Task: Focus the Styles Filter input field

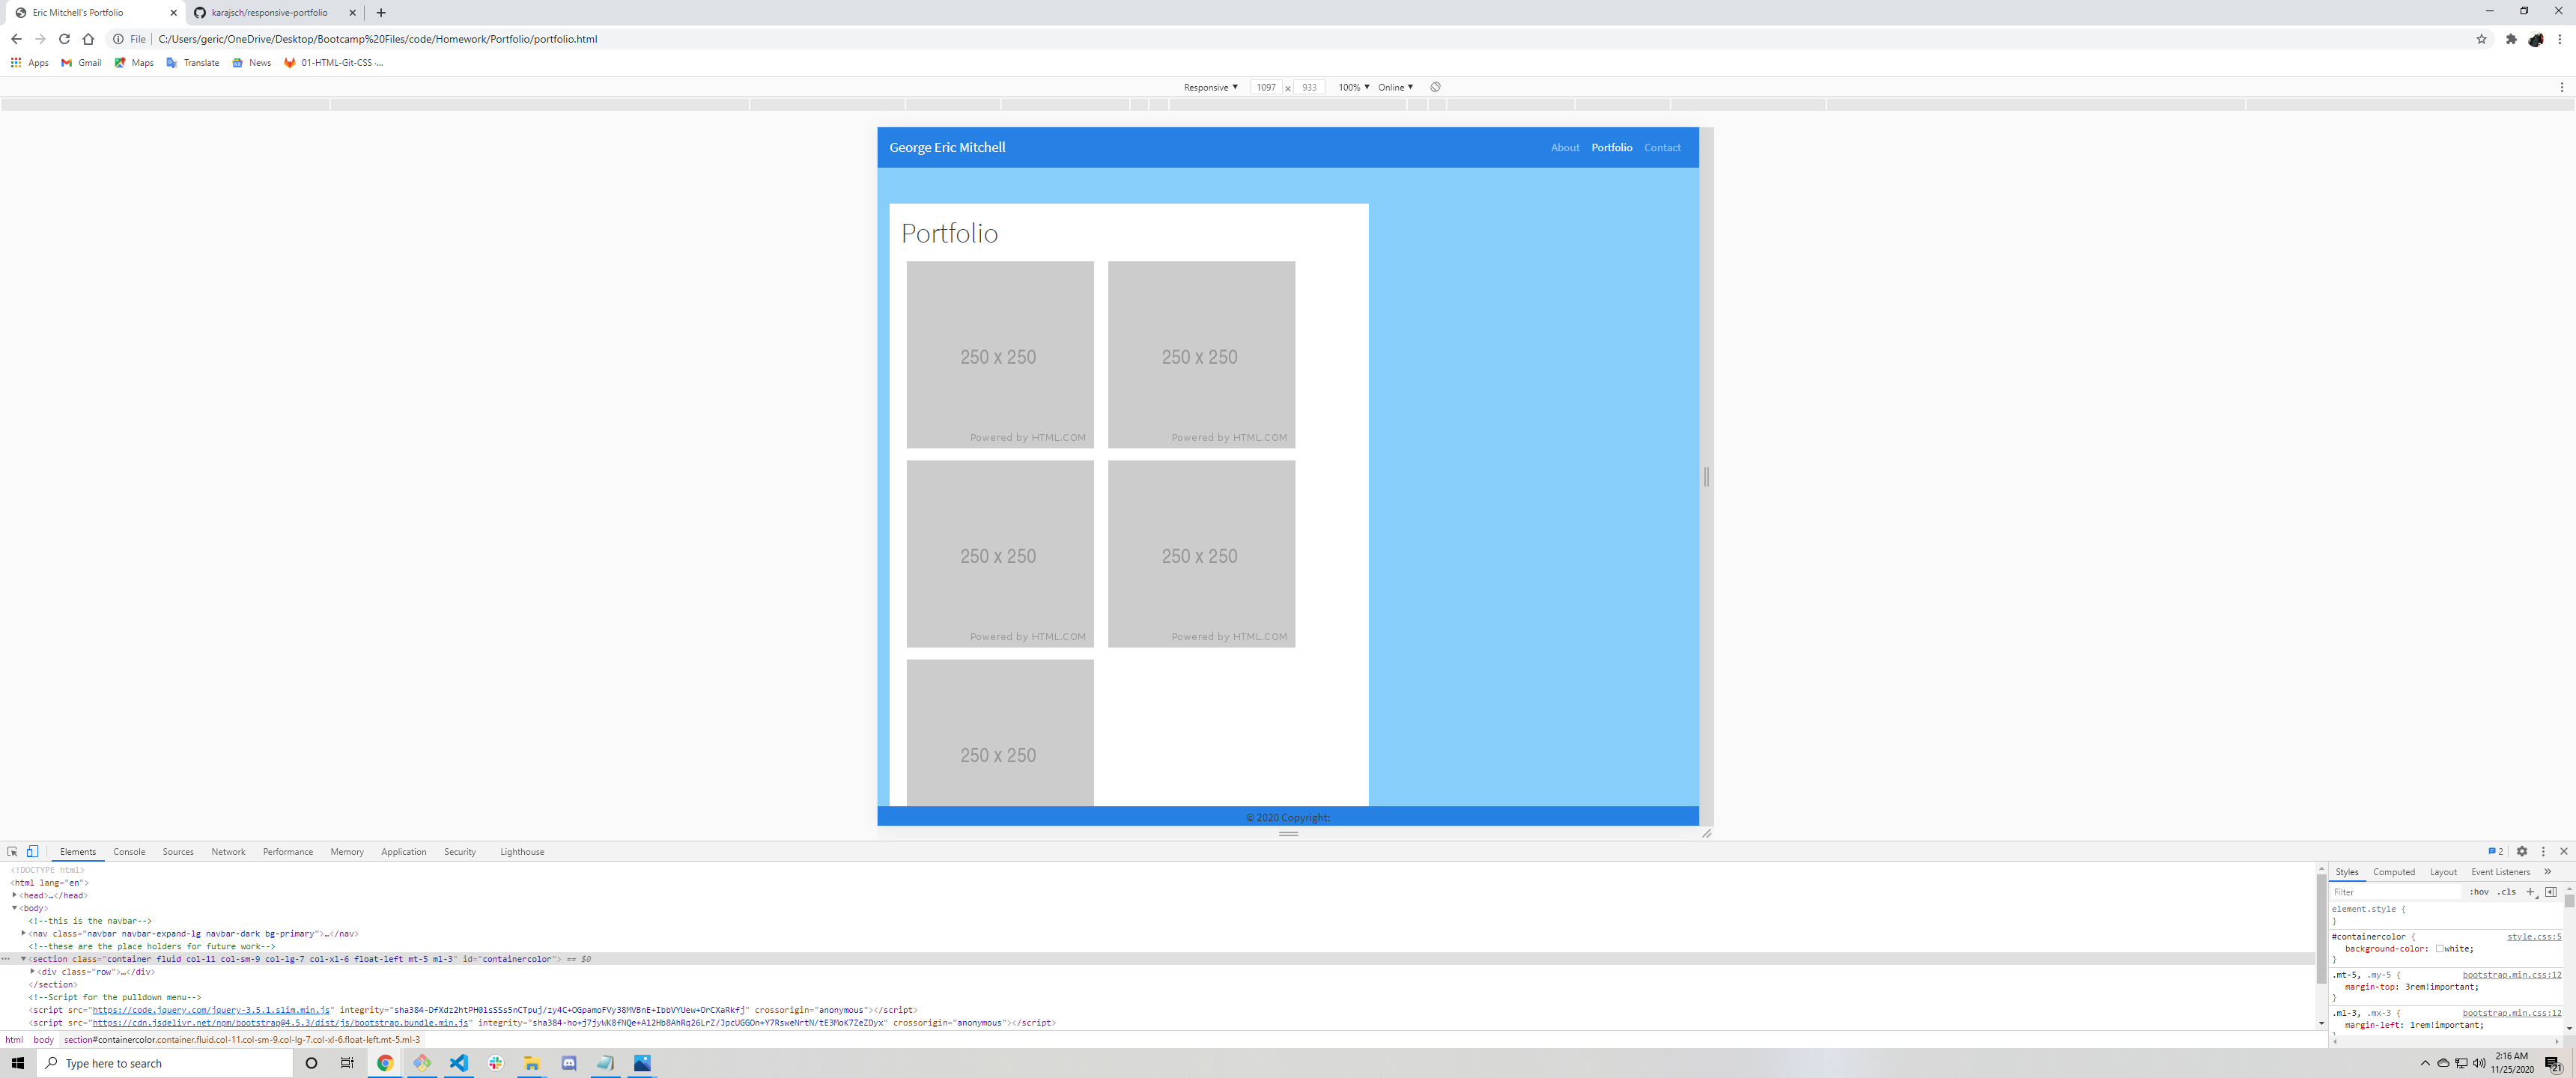Action: [x=2396, y=891]
